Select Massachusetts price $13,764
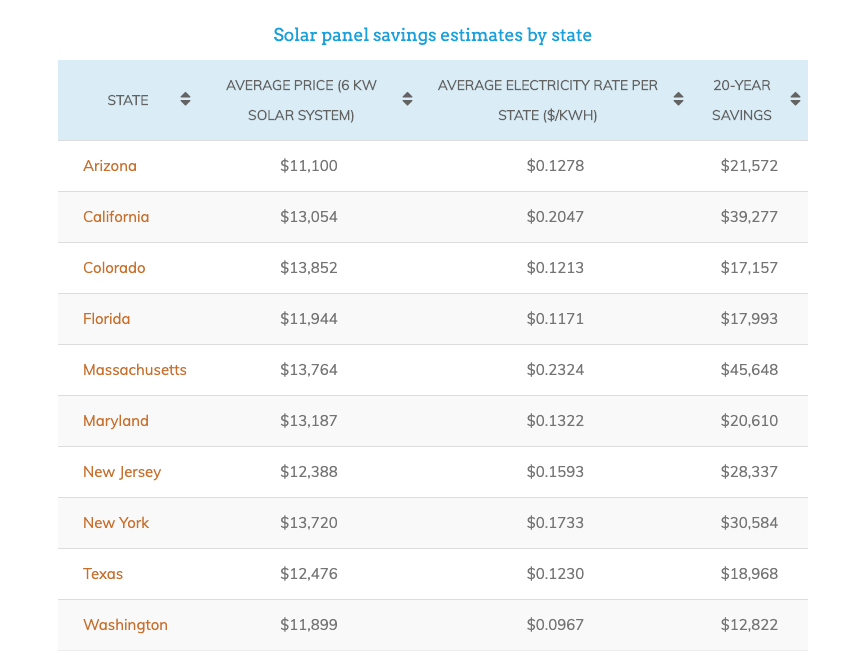This screenshot has height=671, width=863. click(x=309, y=370)
